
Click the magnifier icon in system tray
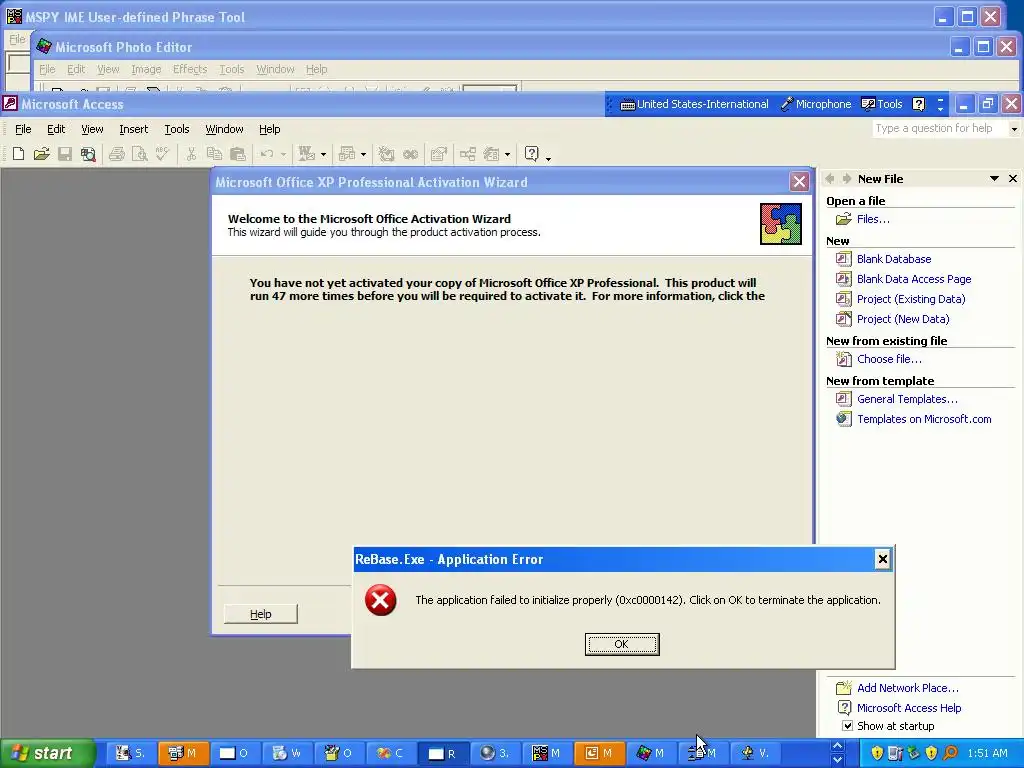tap(950, 753)
